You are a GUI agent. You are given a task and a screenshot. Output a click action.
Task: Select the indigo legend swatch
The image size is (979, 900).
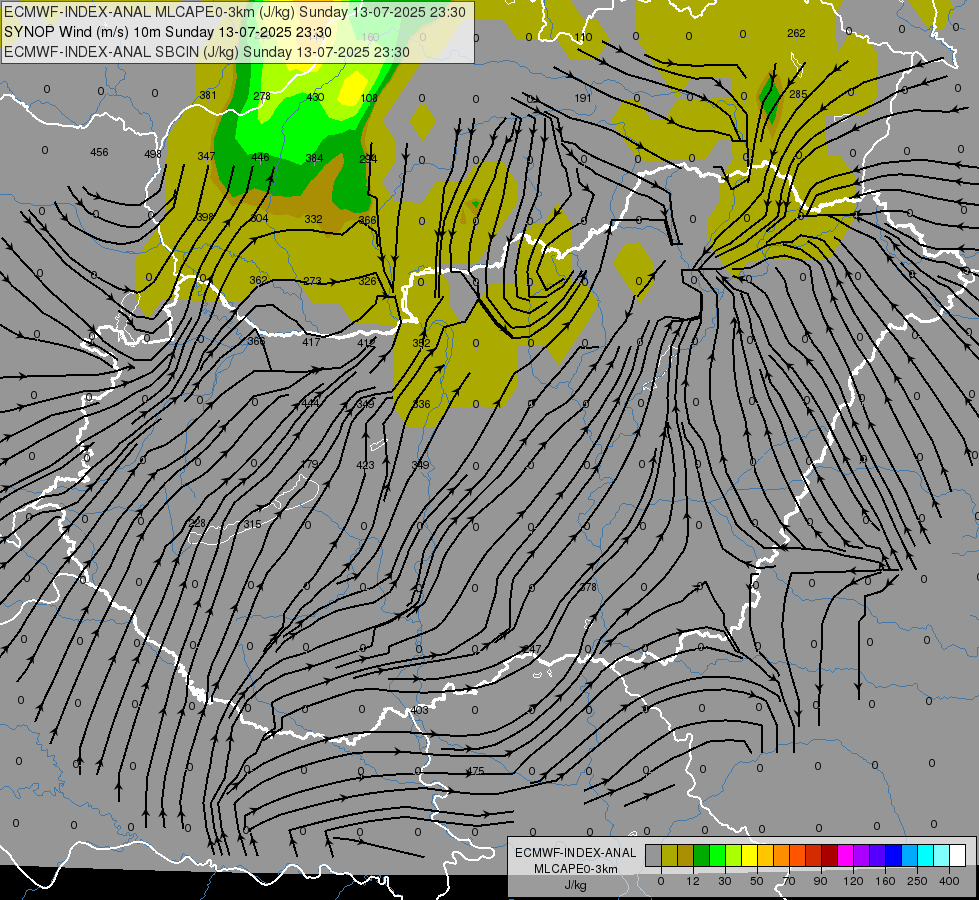tap(877, 856)
